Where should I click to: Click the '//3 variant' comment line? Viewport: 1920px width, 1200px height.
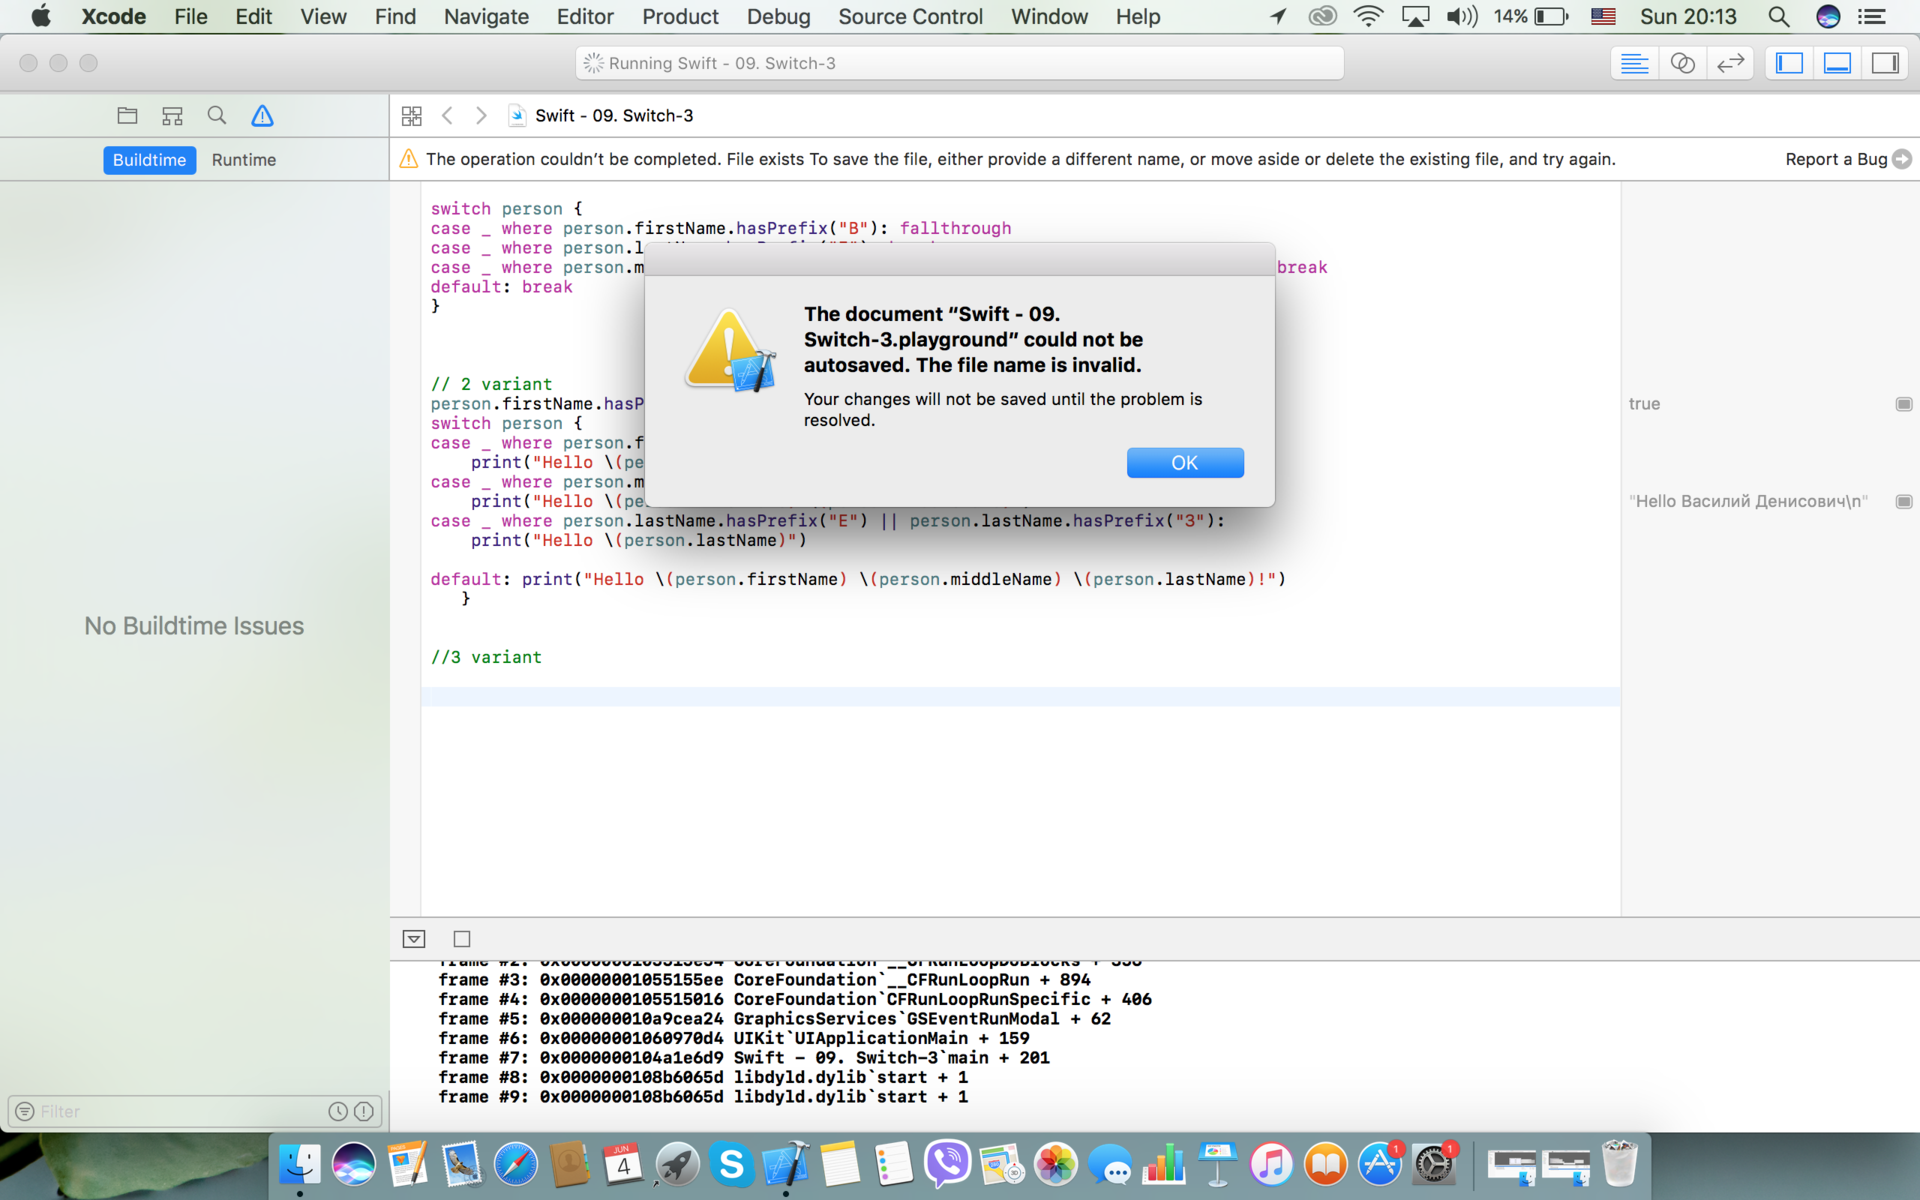pyautogui.click(x=486, y=657)
